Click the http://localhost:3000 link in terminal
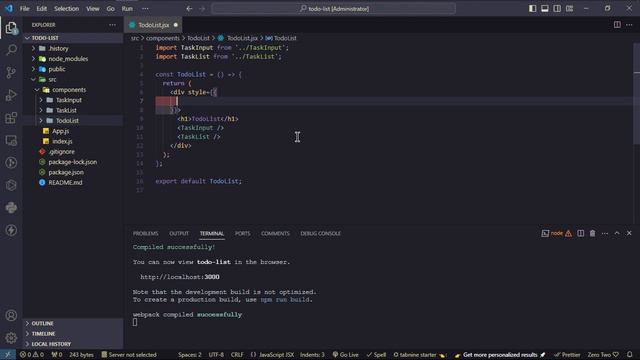The image size is (640, 360). (x=180, y=277)
